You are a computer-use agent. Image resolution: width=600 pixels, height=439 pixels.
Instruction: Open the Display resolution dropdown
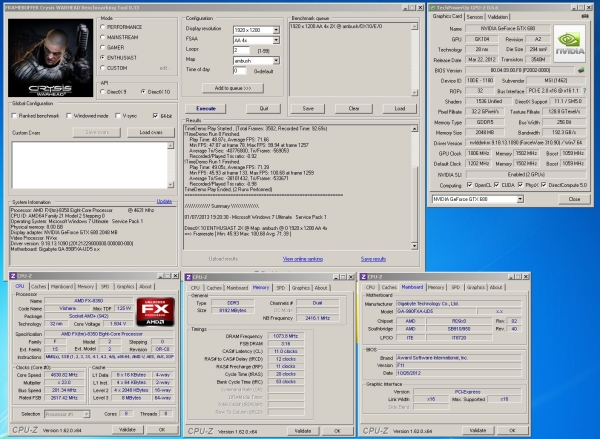coord(276,30)
